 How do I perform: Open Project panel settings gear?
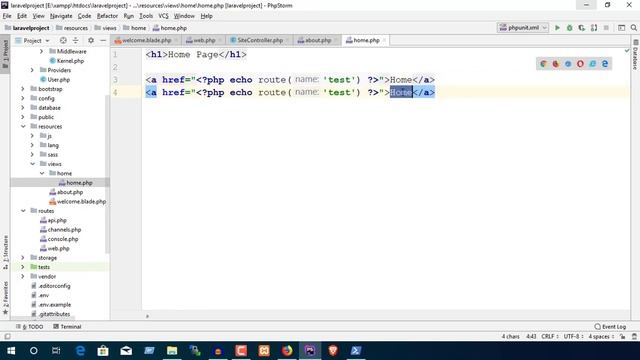tap(91, 40)
